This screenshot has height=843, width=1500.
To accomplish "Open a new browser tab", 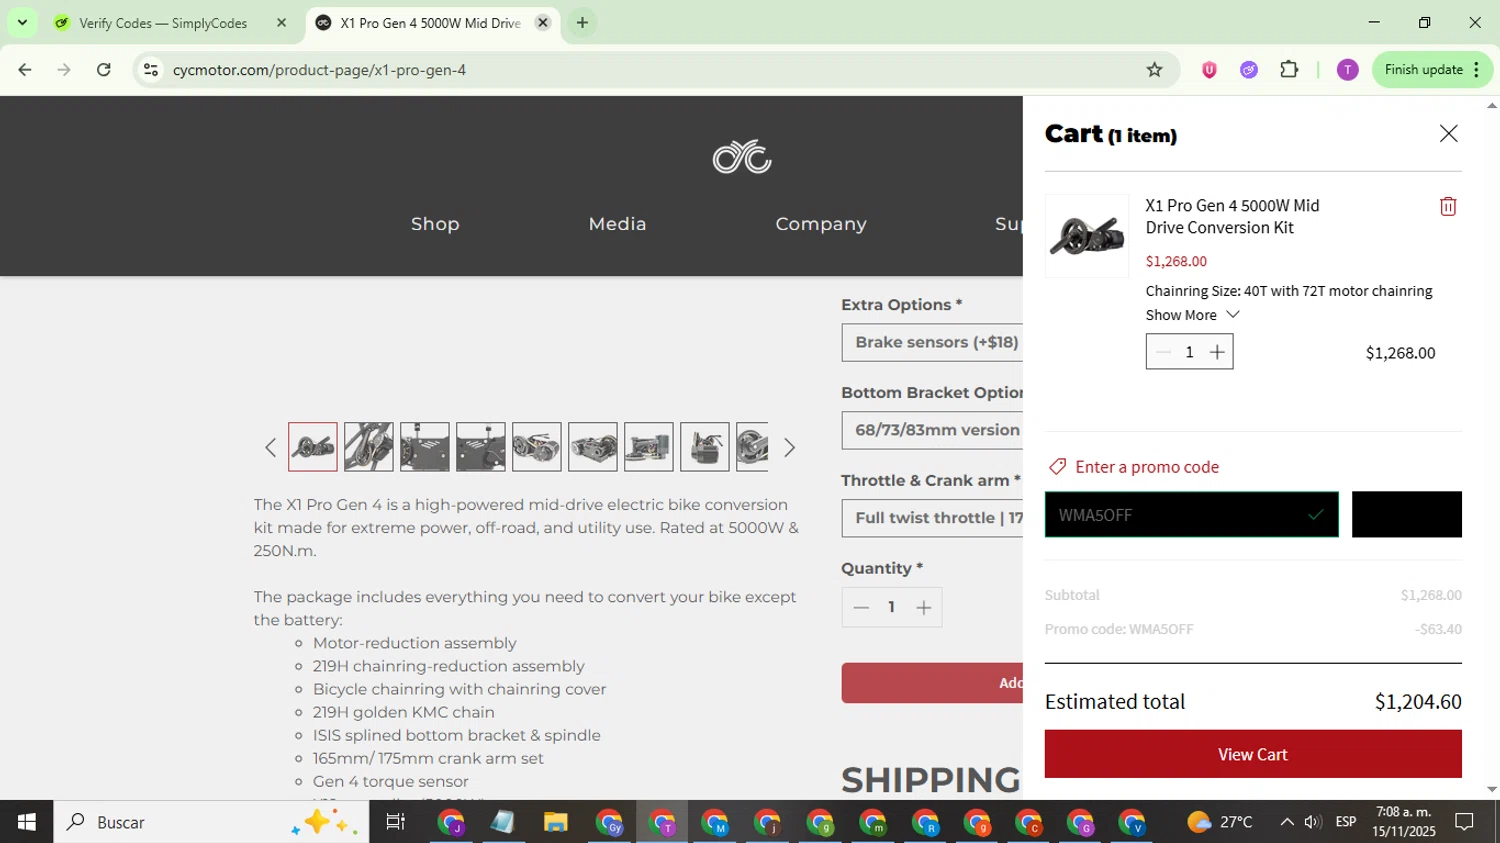I will pos(582,23).
